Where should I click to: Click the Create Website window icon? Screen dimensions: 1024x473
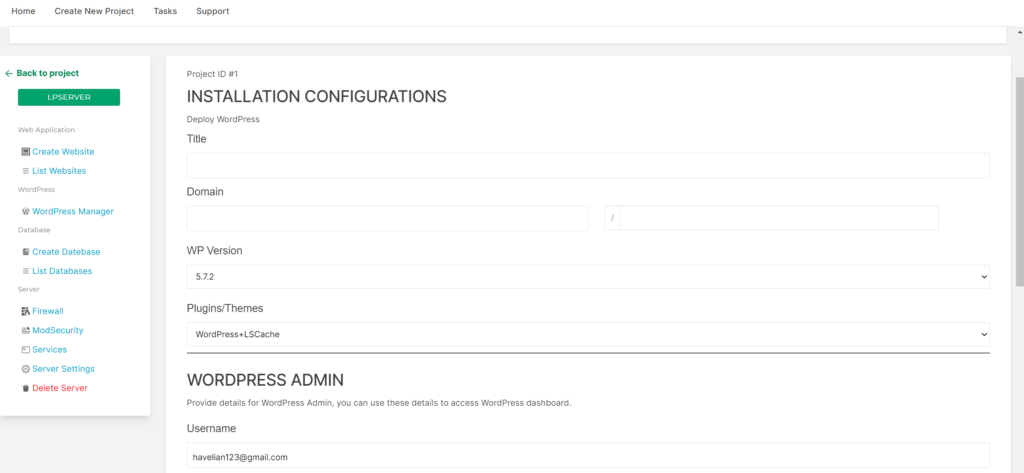(x=25, y=152)
